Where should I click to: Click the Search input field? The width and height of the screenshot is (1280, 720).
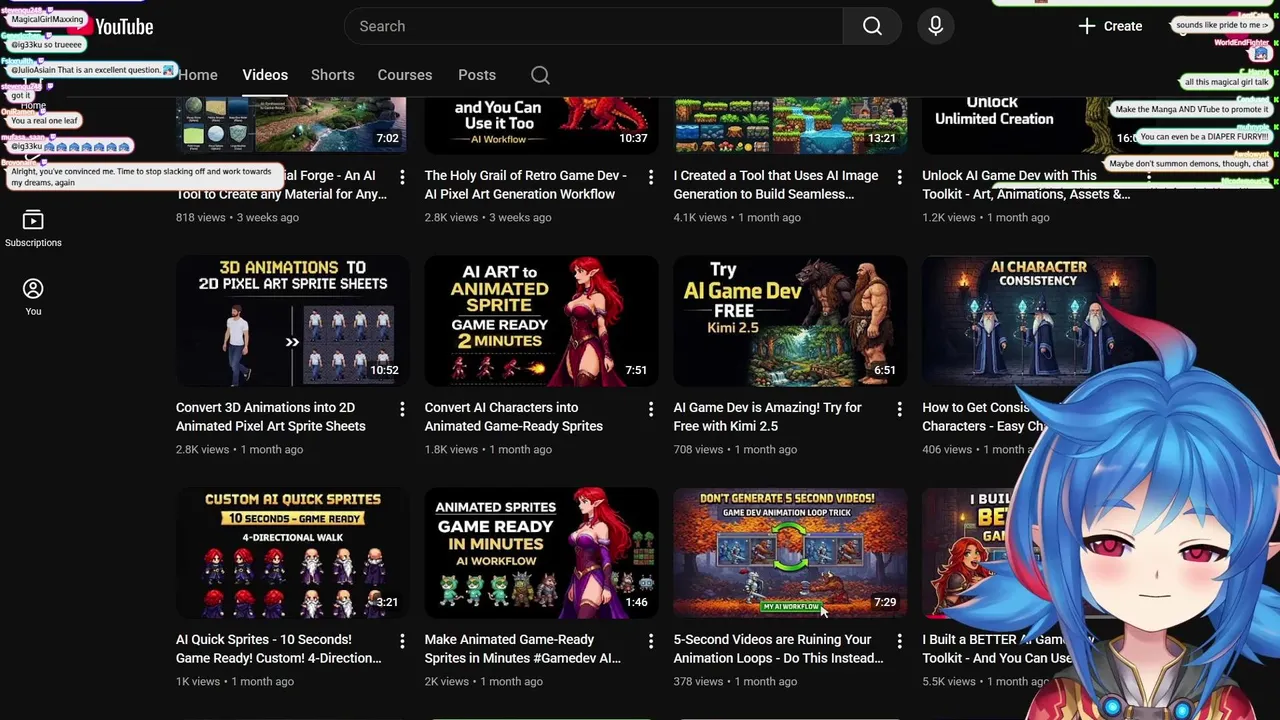pos(593,26)
